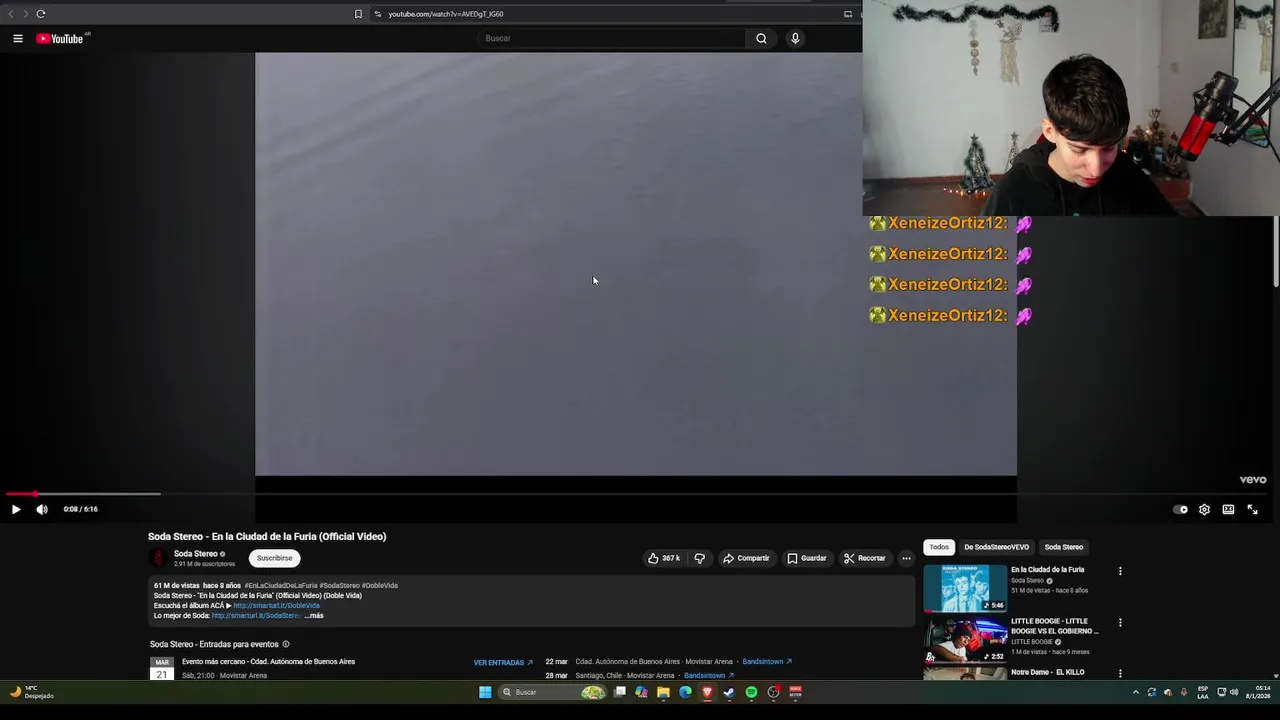Click the Compartir share button
Image resolution: width=1280 pixels, height=720 pixels.
[x=746, y=558]
